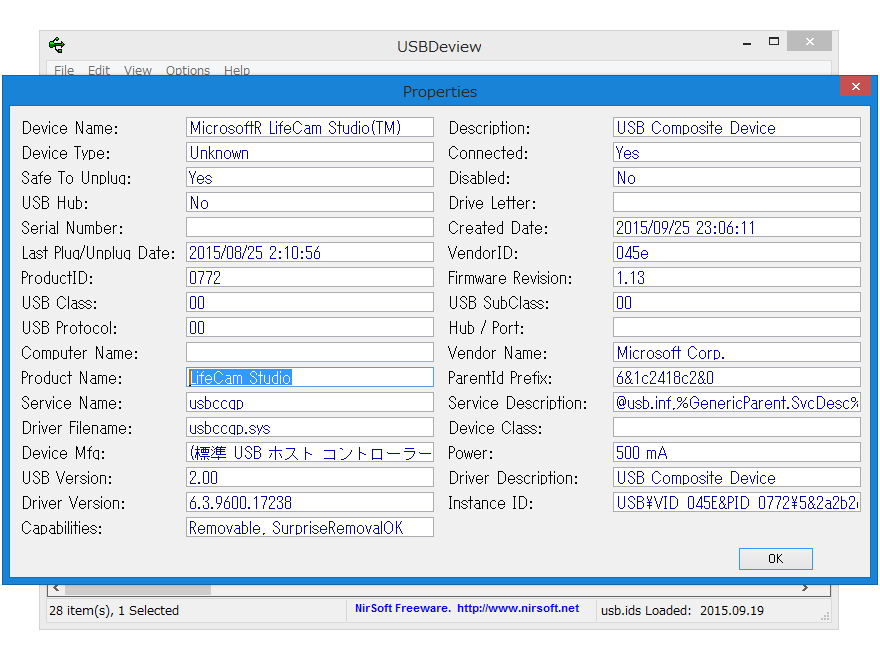Image resolution: width=880 pixels, height=660 pixels.
Task: Click the USB Hub value field
Action: pyautogui.click(x=310, y=203)
